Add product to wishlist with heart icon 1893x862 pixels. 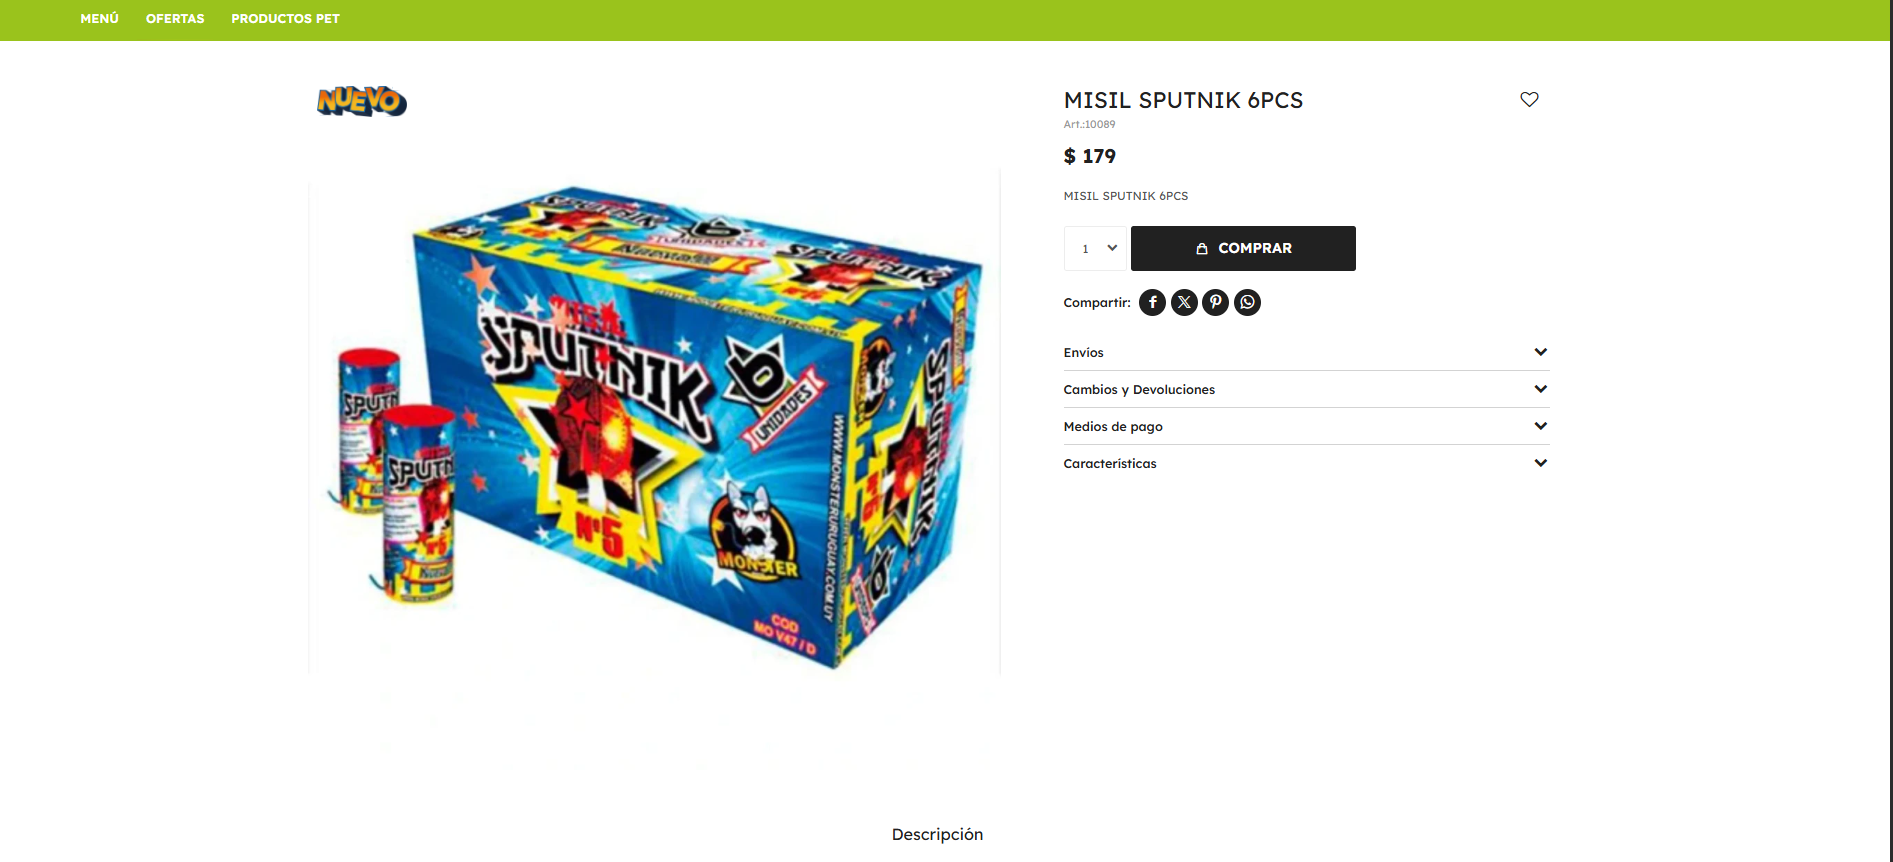click(x=1529, y=99)
